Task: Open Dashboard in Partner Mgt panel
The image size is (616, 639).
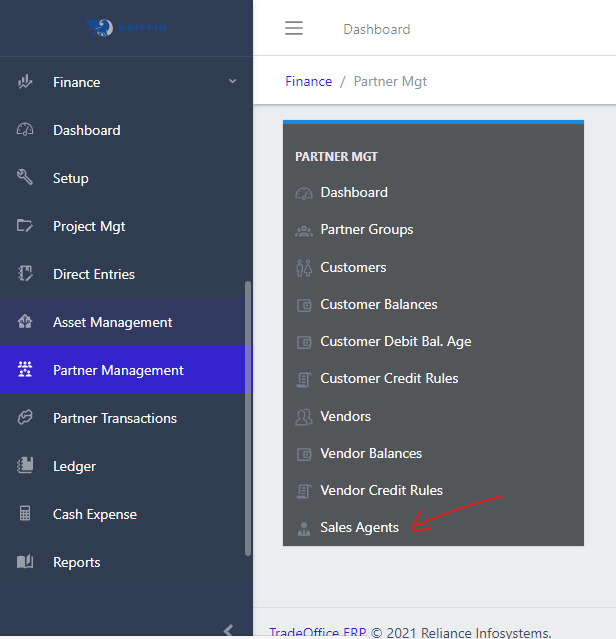Action: 354,192
